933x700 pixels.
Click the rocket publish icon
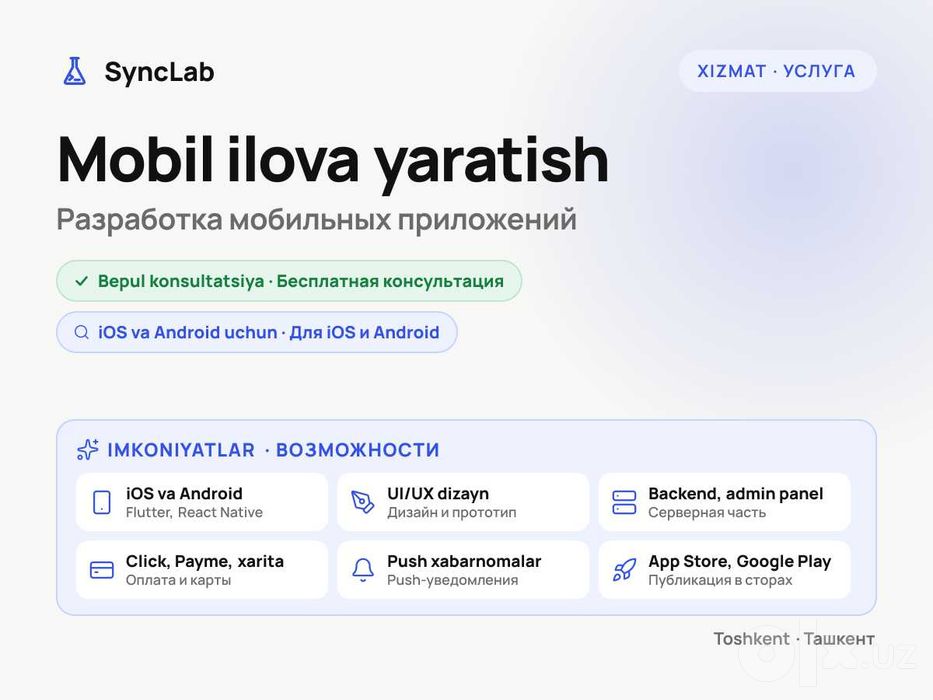(x=624, y=570)
